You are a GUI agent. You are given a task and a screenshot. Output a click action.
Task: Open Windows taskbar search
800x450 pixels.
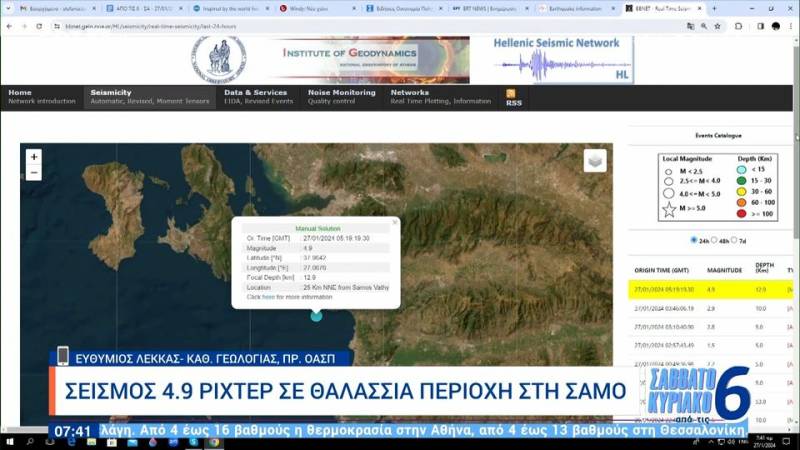point(30,442)
